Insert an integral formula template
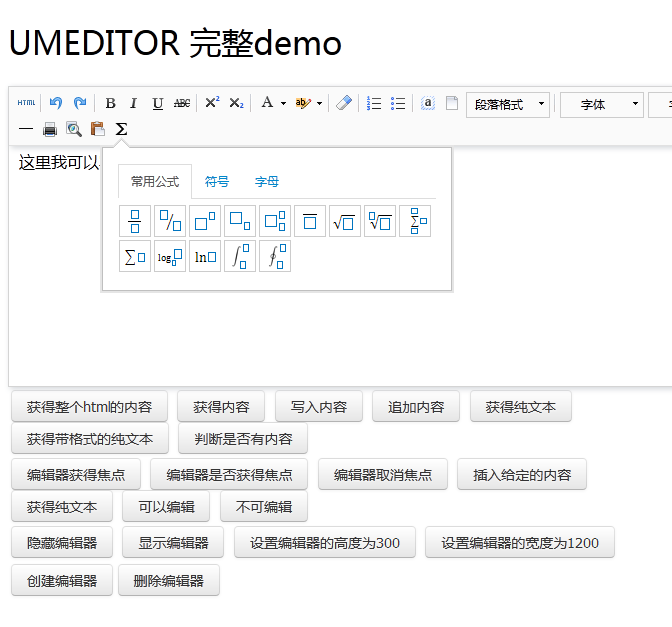Image resolution: width=672 pixels, height=627 pixels. pyautogui.click(x=240, y=256)
